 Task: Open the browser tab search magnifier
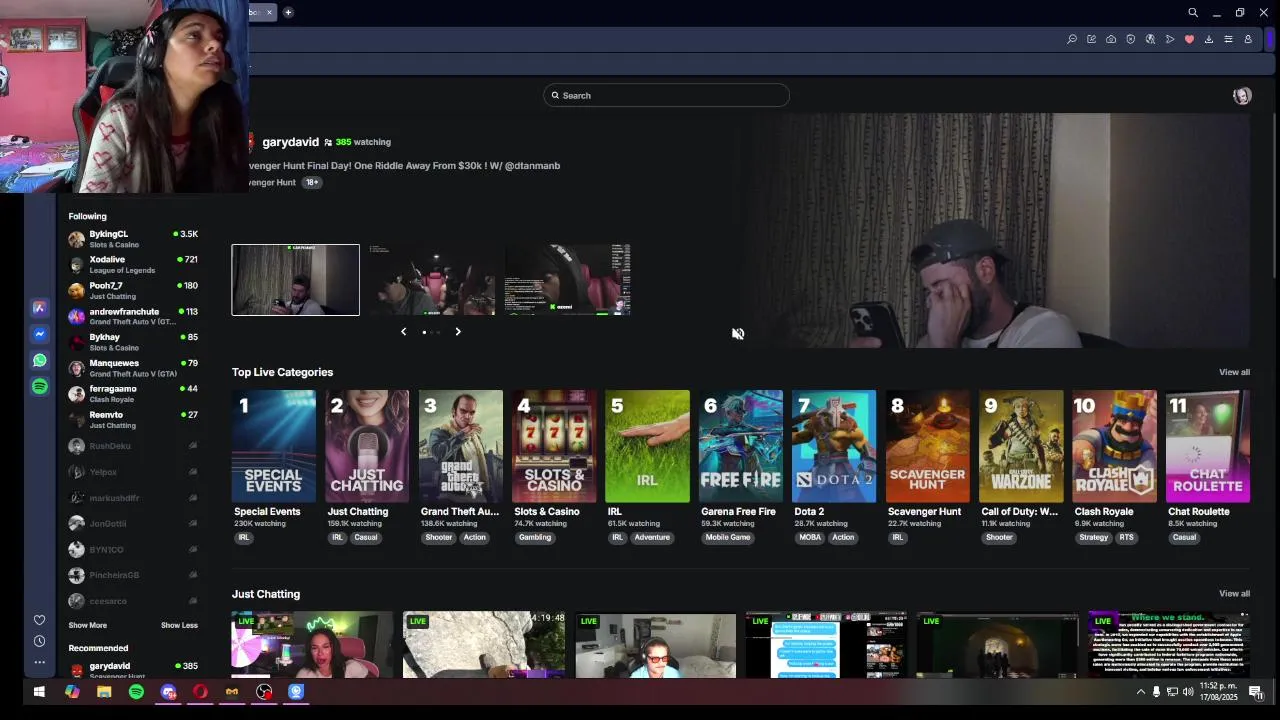1193,13
